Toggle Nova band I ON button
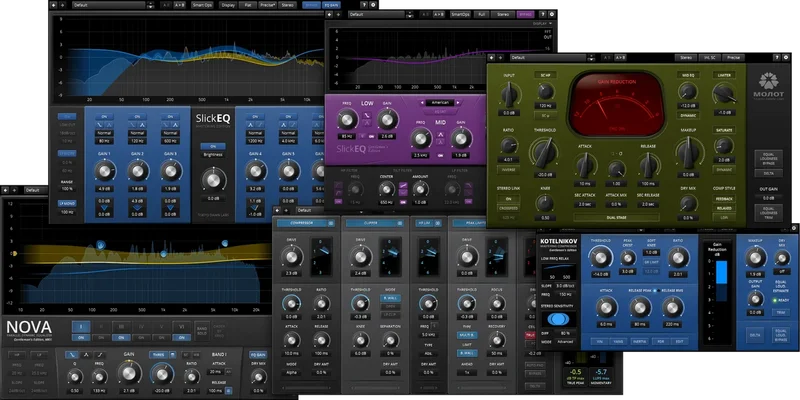 point(81,337)
